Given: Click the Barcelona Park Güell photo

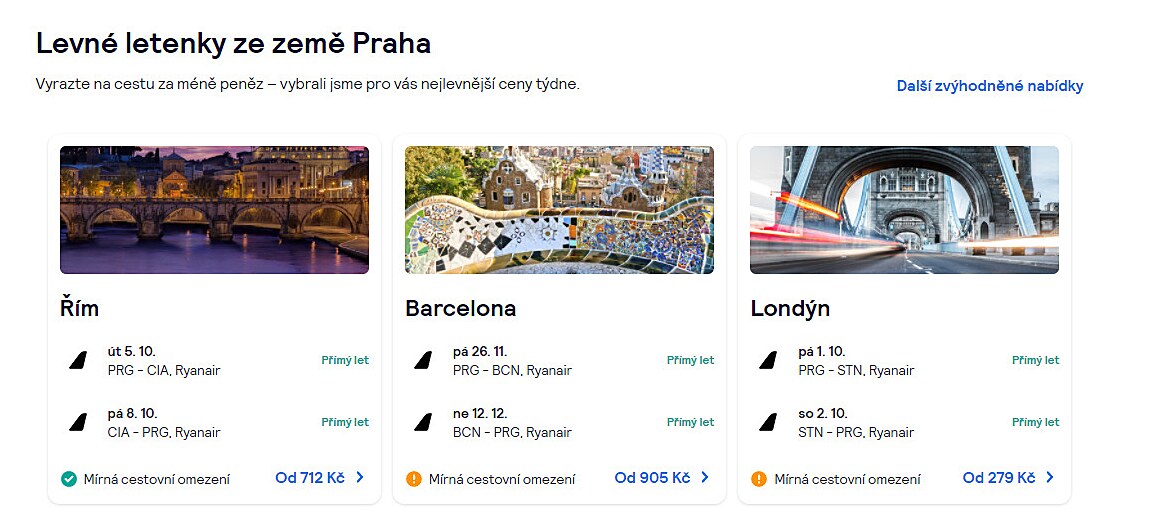Looking at the screenshot, I should pos(559,210).
